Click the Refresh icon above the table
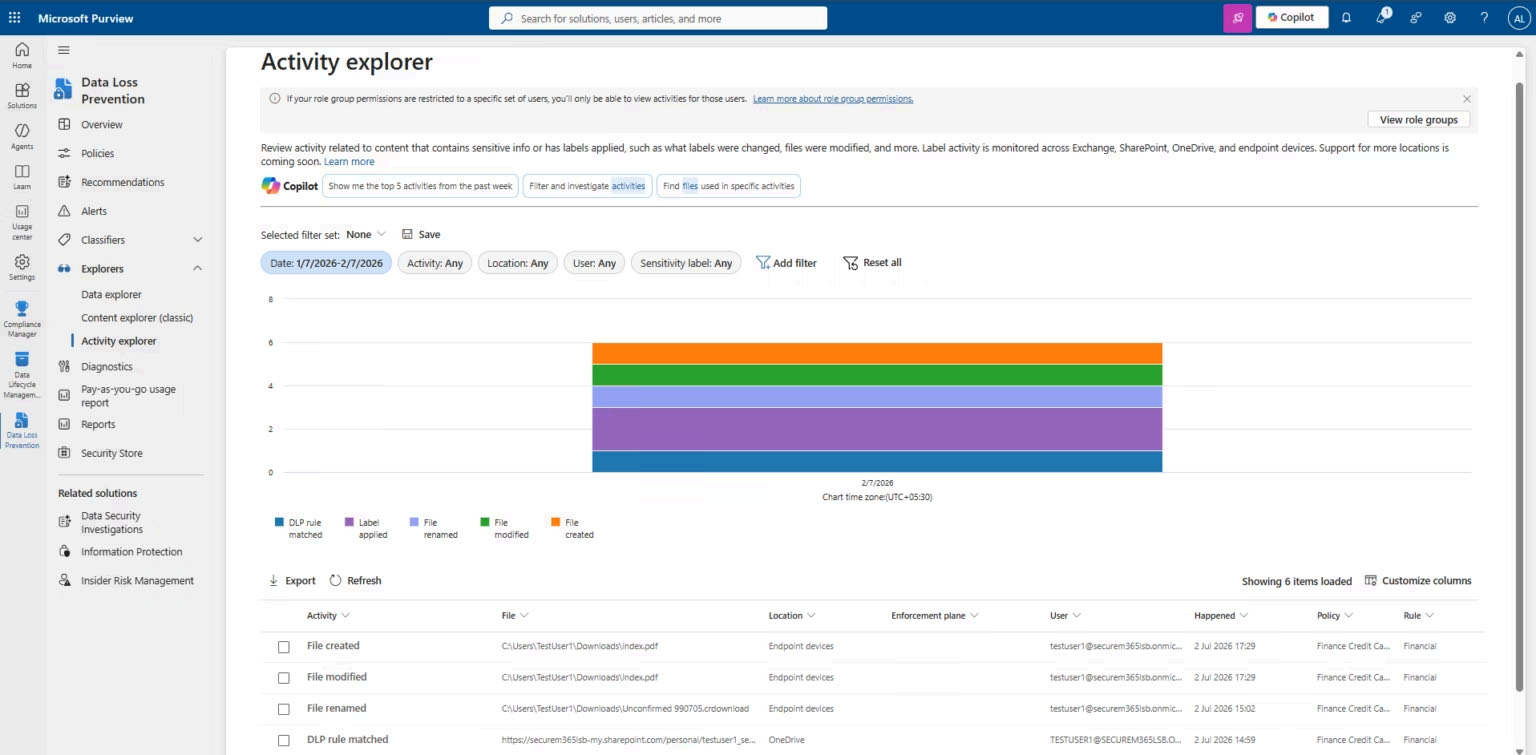Screen dimensions: 1536x755 (x=335, y=580)
